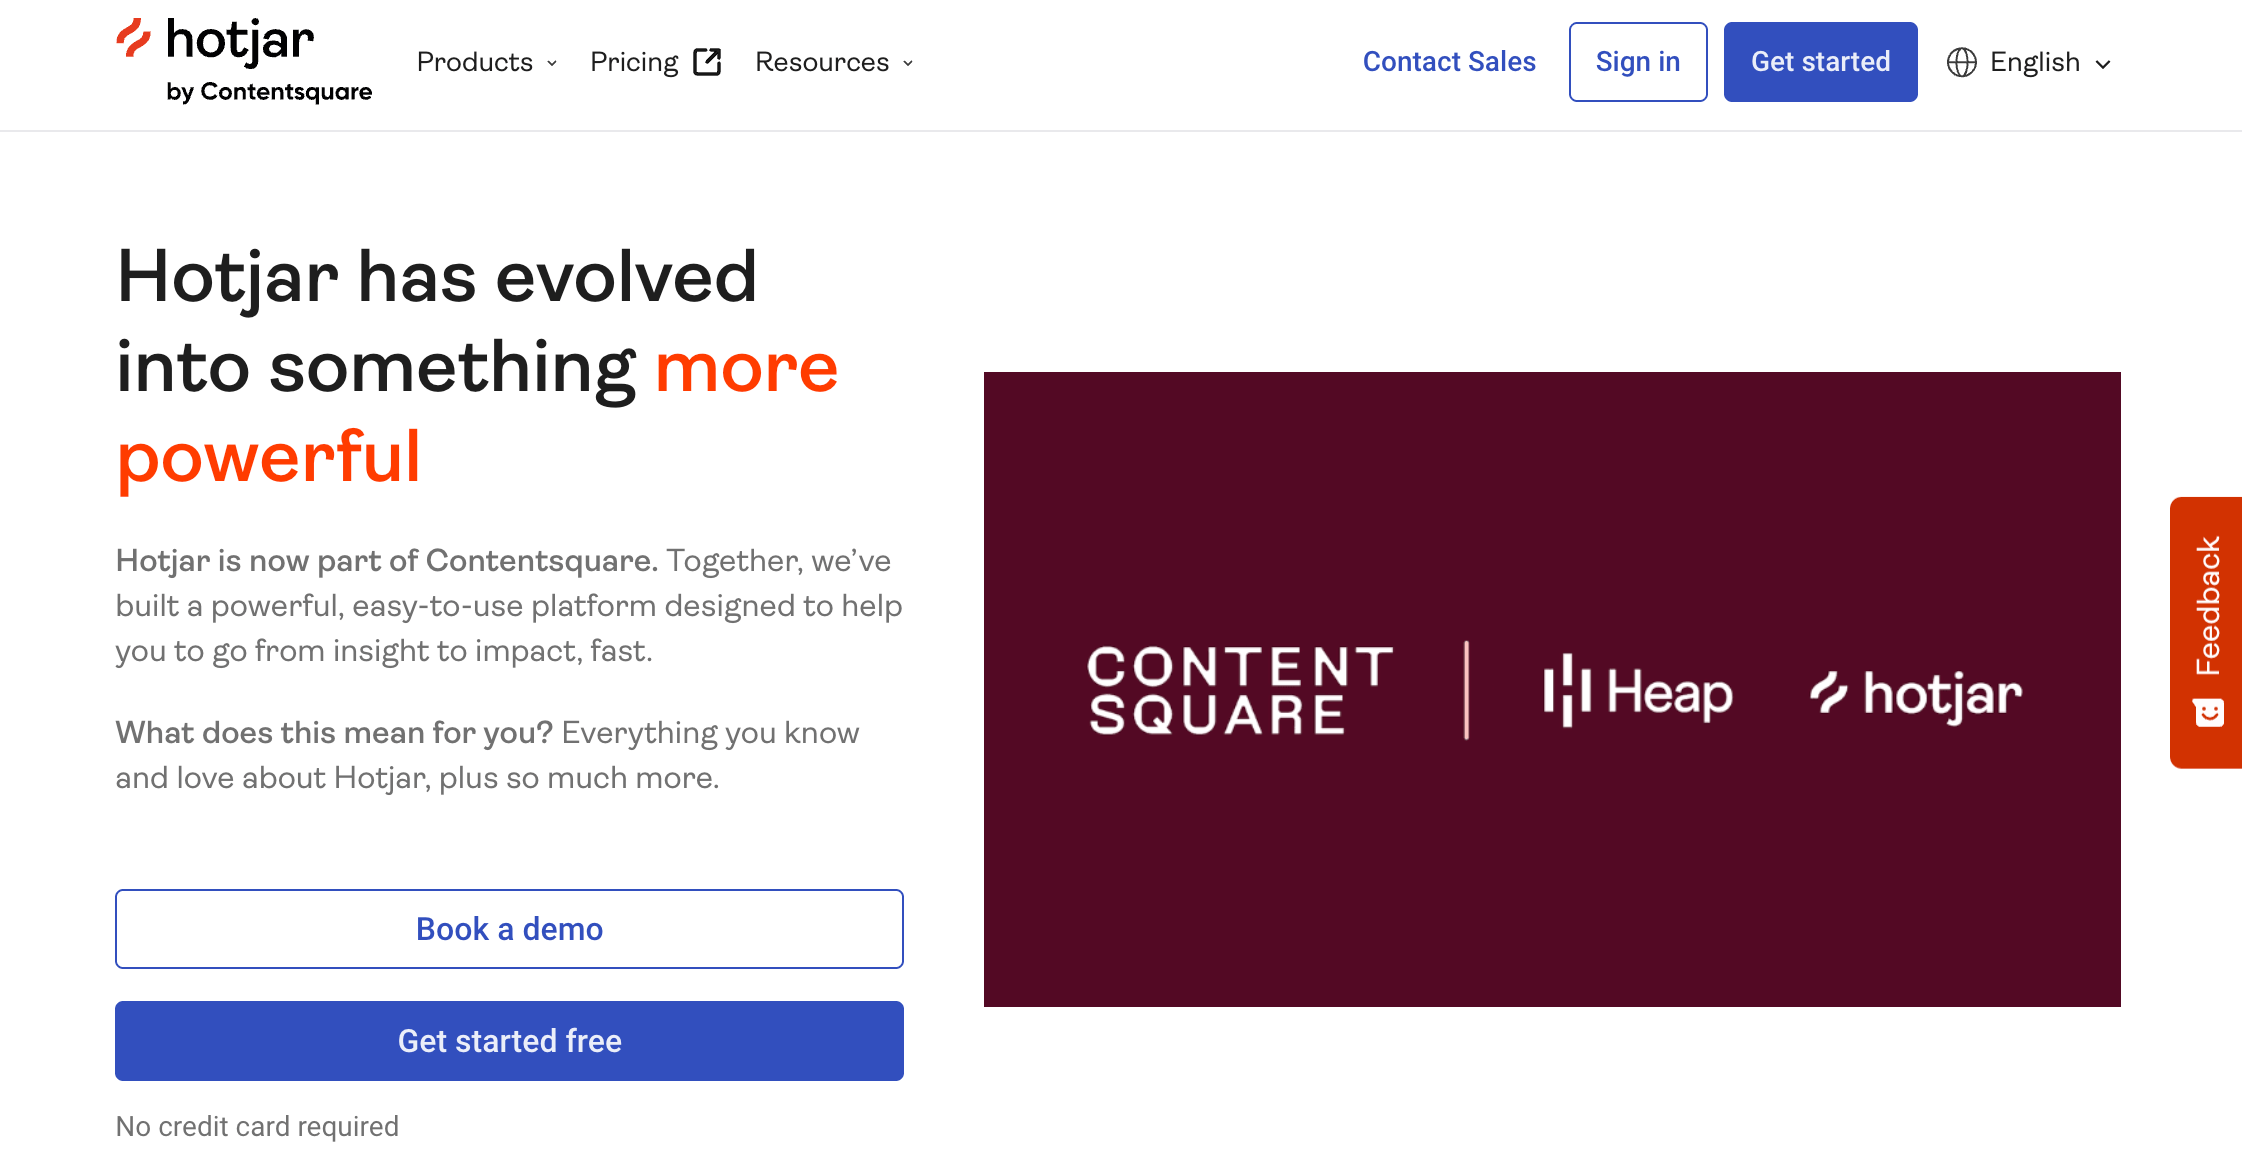Click the Get started free button
This screenshot has height=1156, width=2242.
coord(509,1041)
